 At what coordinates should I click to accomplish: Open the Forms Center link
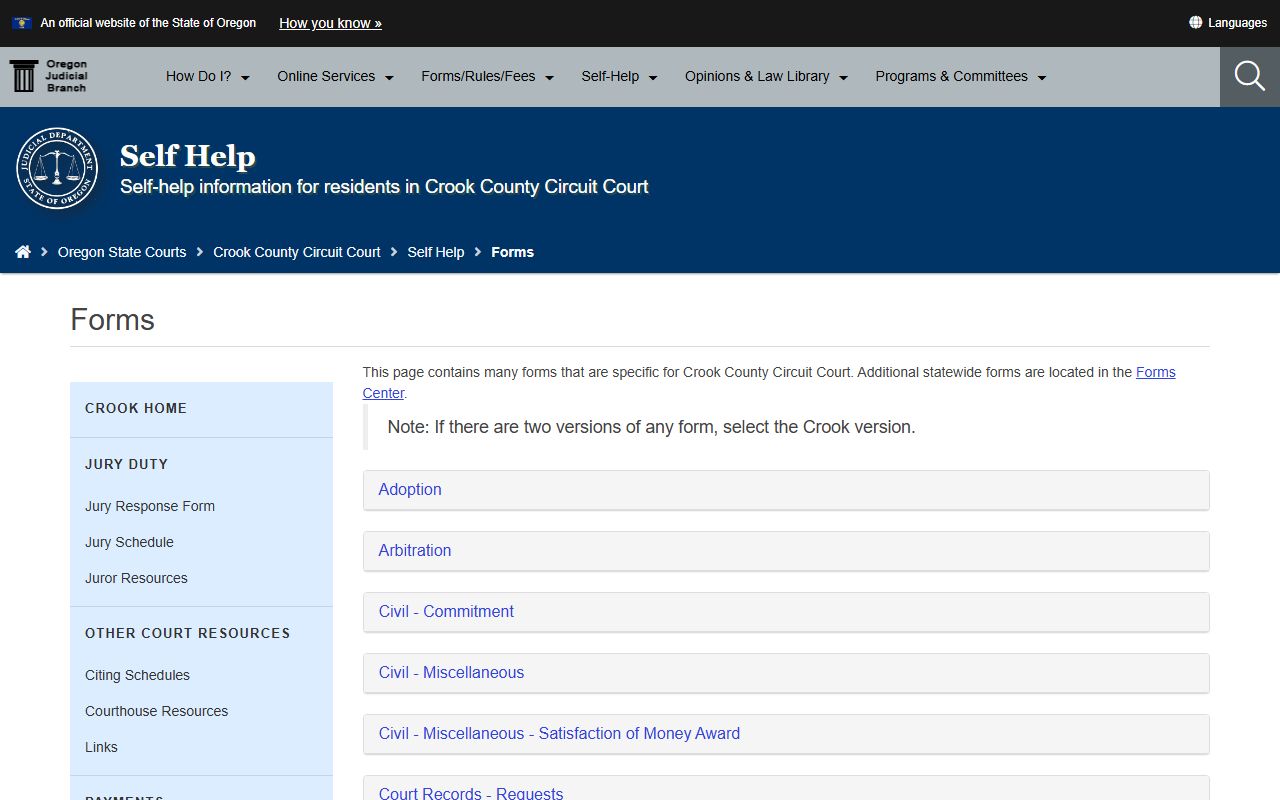click(1155, 372)
